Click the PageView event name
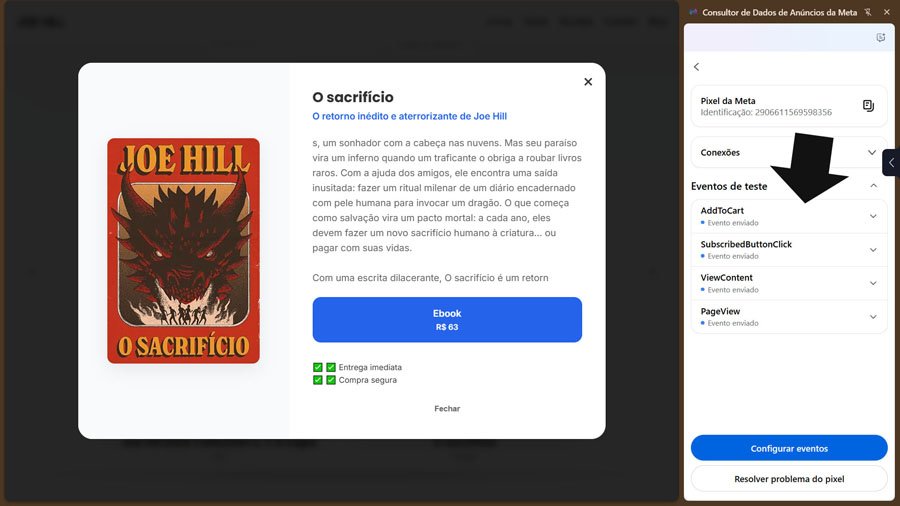 (720, 312)
